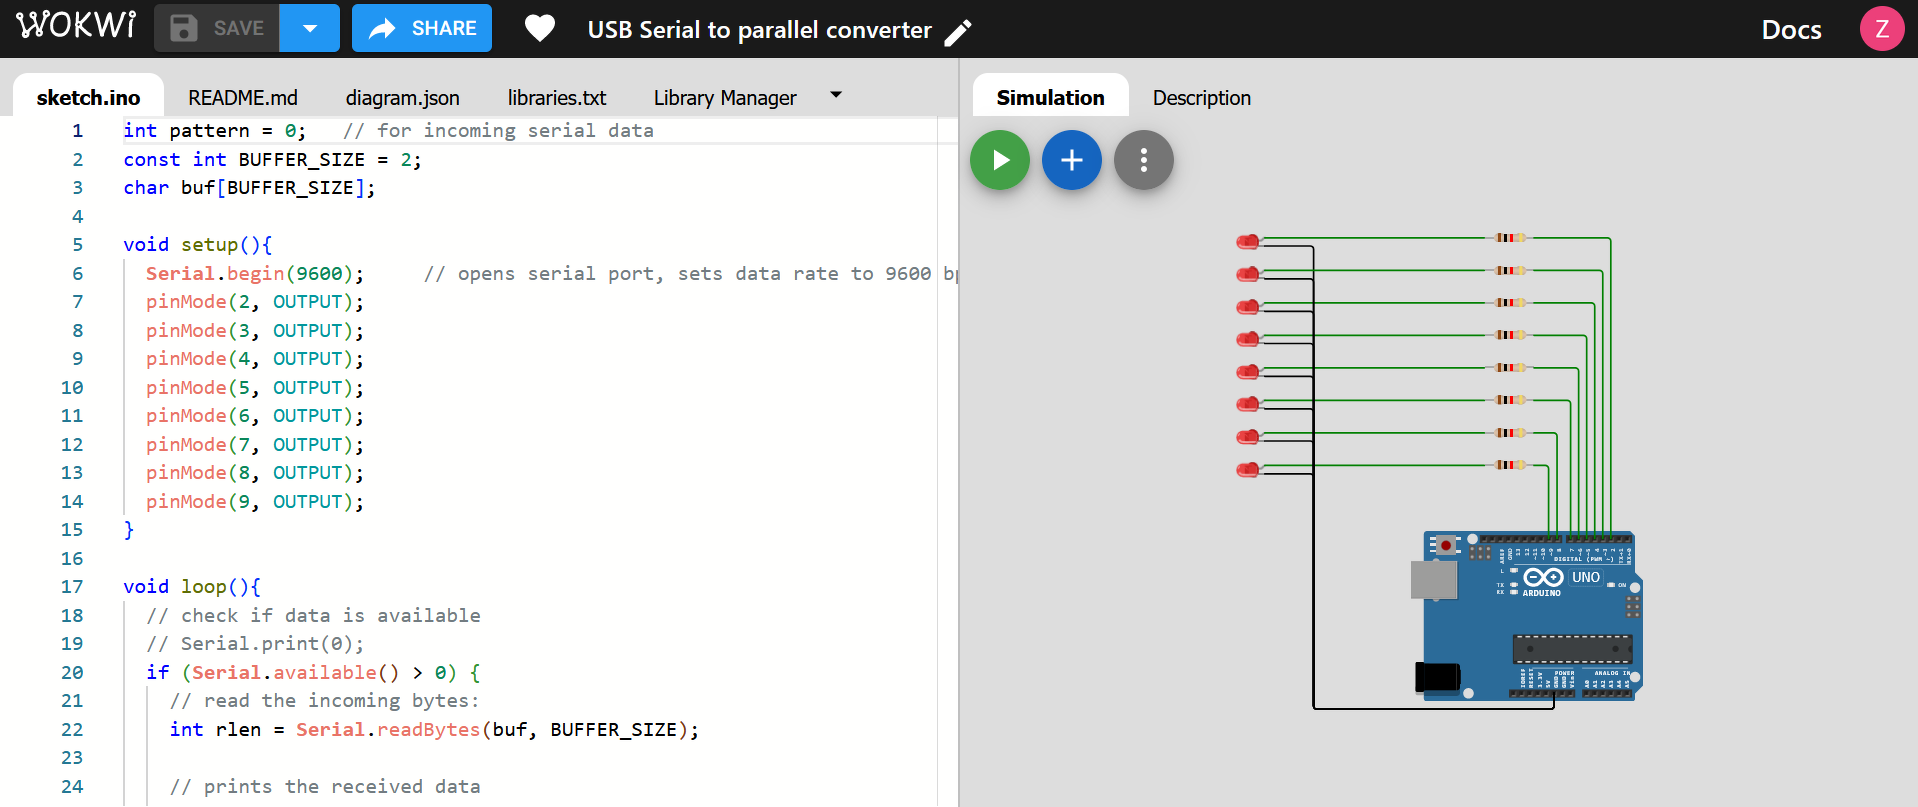Start the simulation with the green play button
The width and height of the screenshot is (1918, 807).
(x=999, y=160)
